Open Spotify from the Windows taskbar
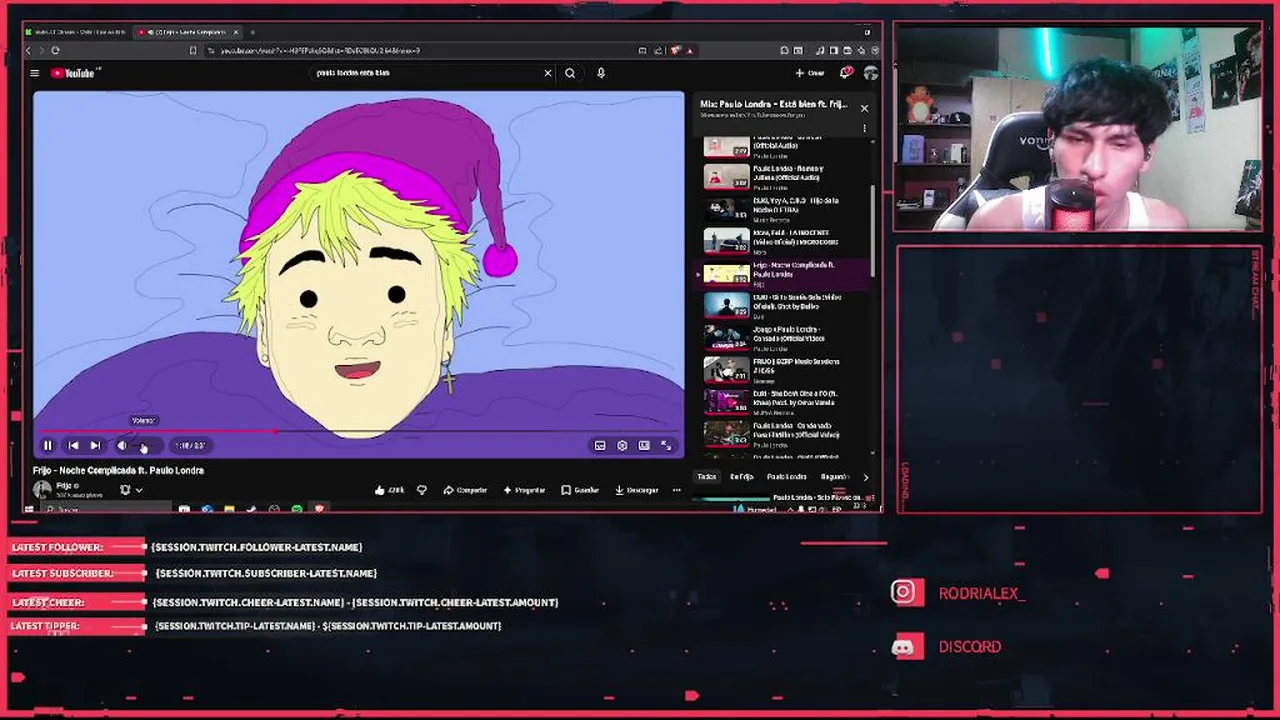This screenshot has height=720, width=1280. [297, 510]
